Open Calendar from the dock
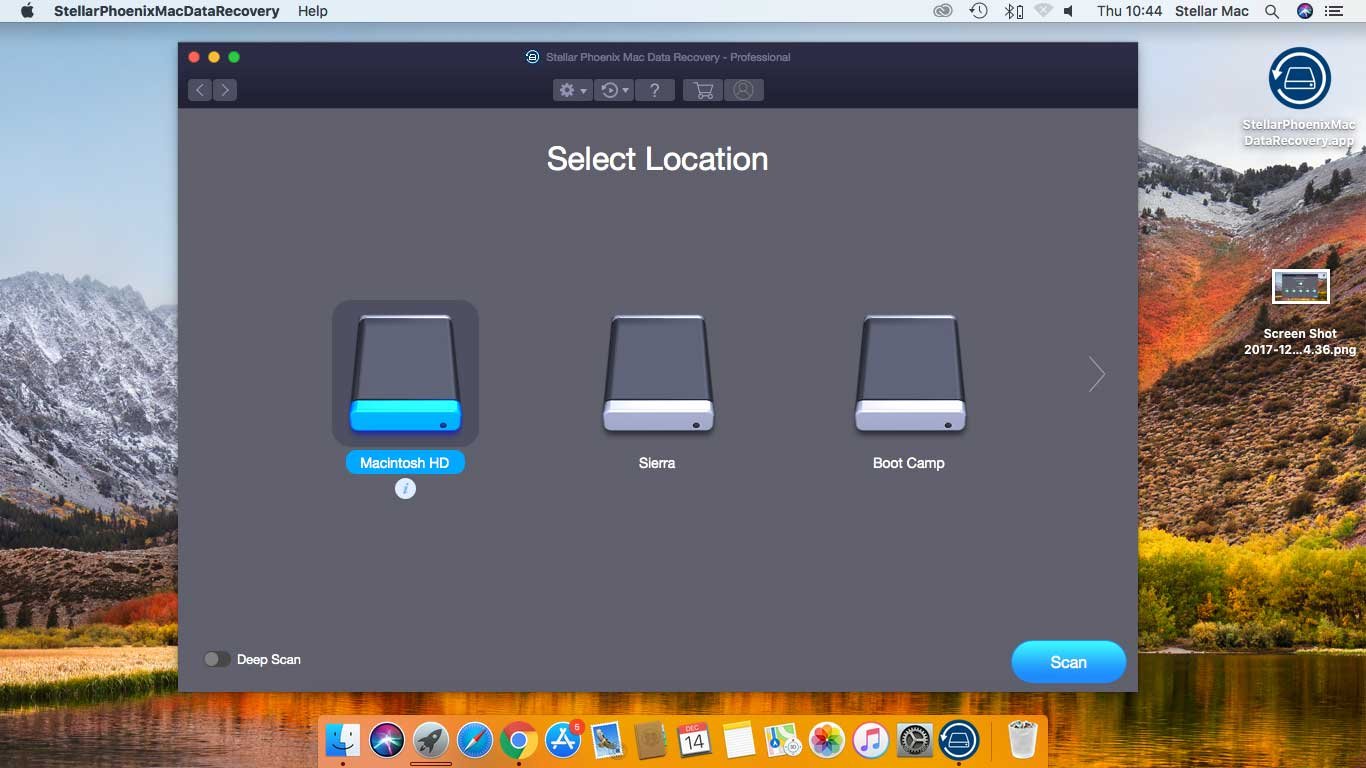Screen dimensions: 1366x768 (695, 740)
